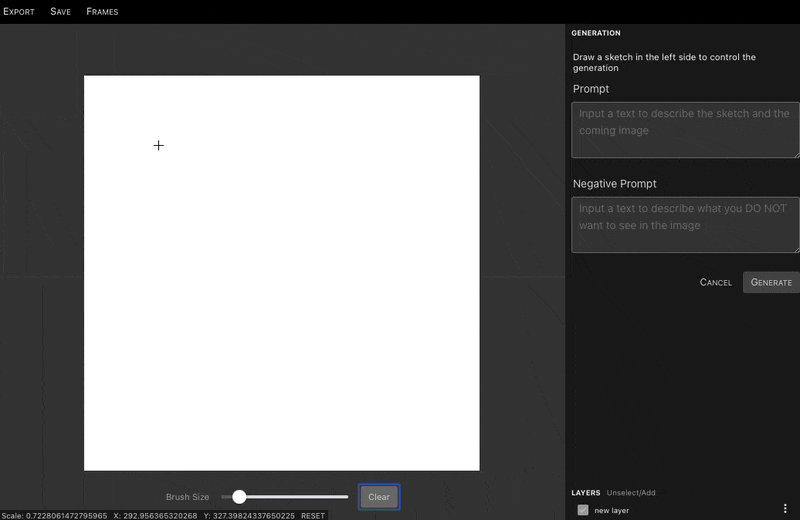The image size is (800, 520).
Task: Cancel the generation panel
Action: coord(715,282)
